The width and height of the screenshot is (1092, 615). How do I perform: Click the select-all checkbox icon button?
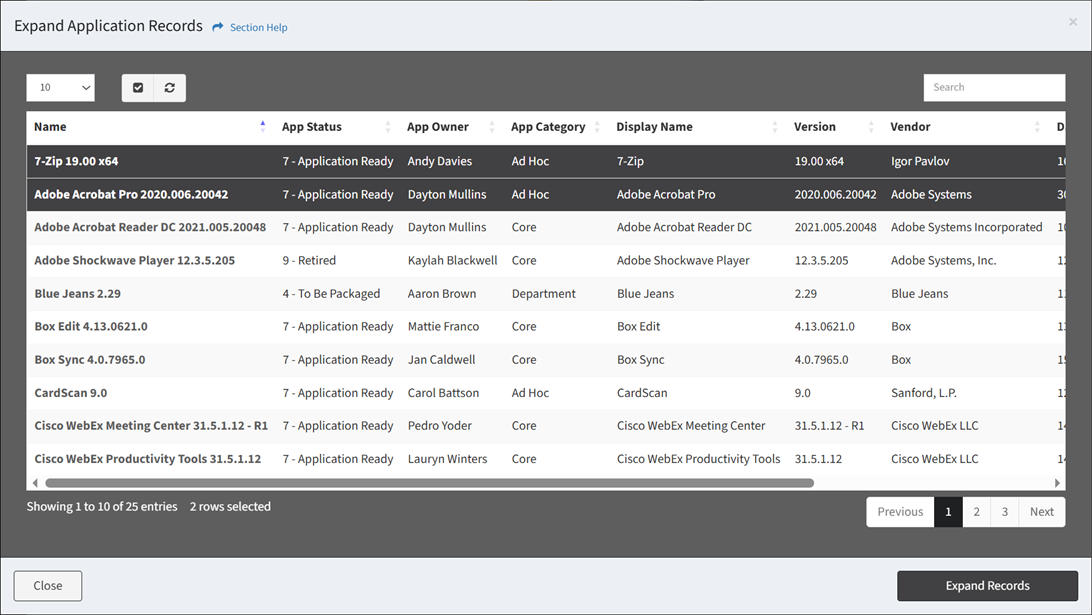click(138, 88)
